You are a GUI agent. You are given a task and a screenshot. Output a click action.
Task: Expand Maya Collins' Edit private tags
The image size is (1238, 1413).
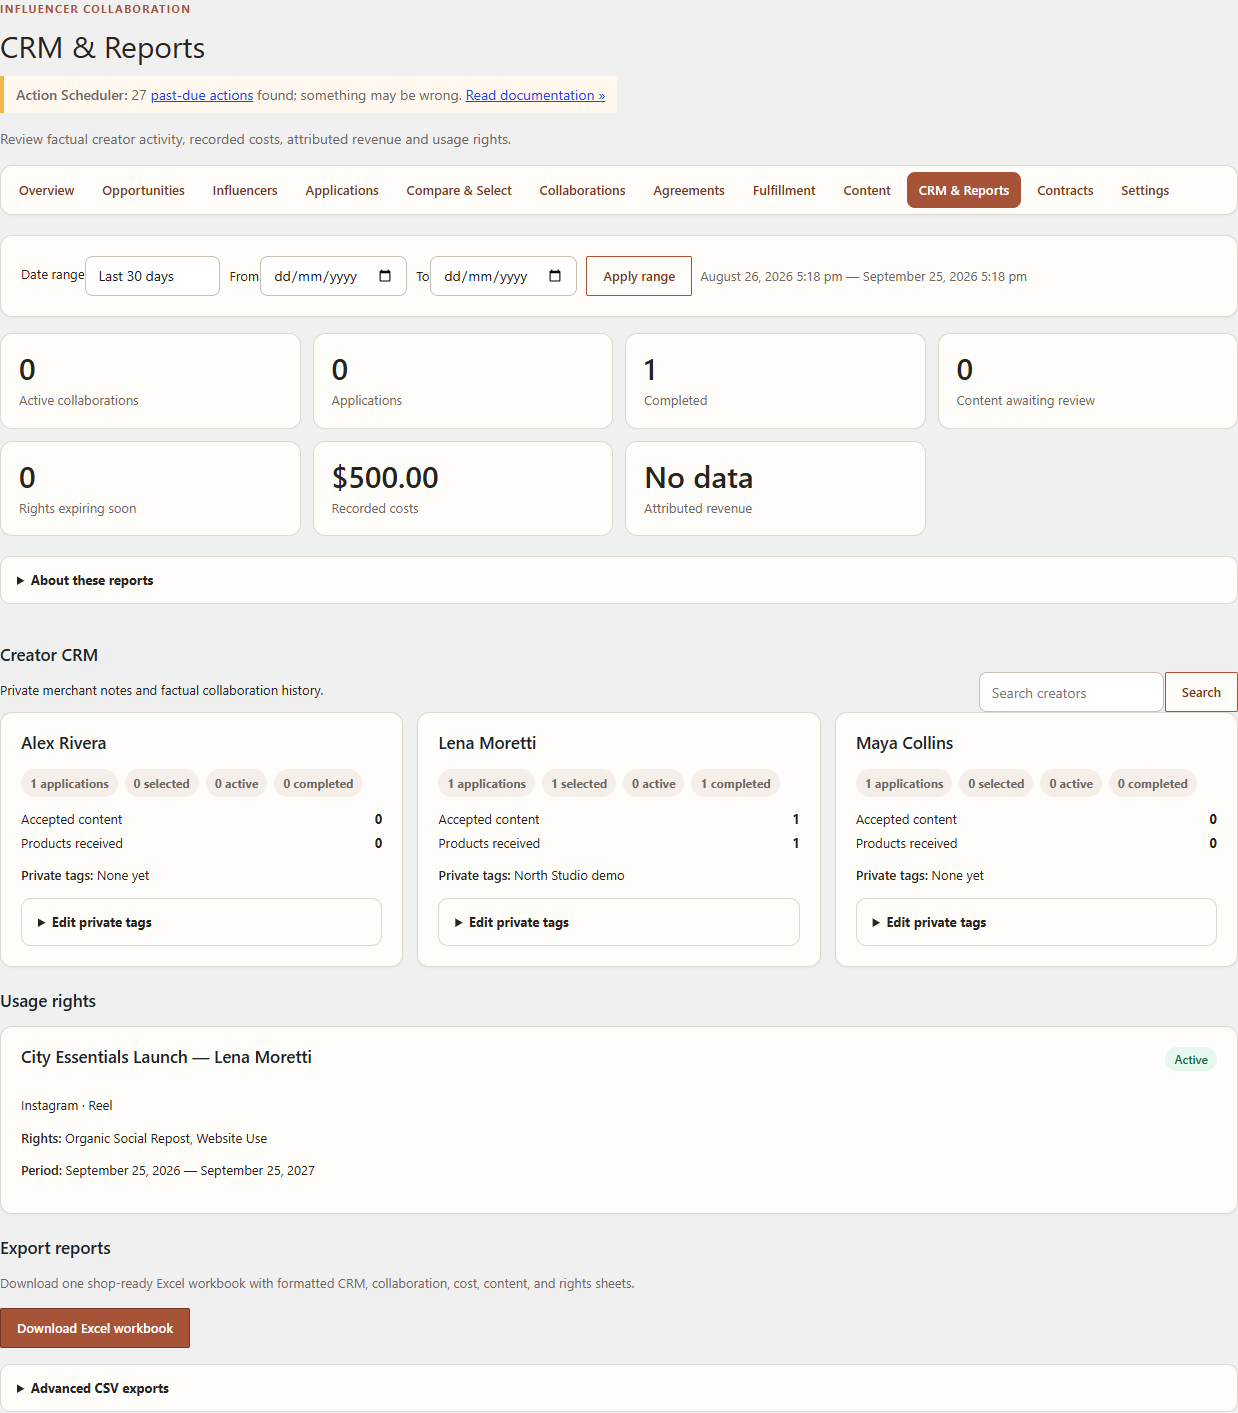tap(1036, 922)
